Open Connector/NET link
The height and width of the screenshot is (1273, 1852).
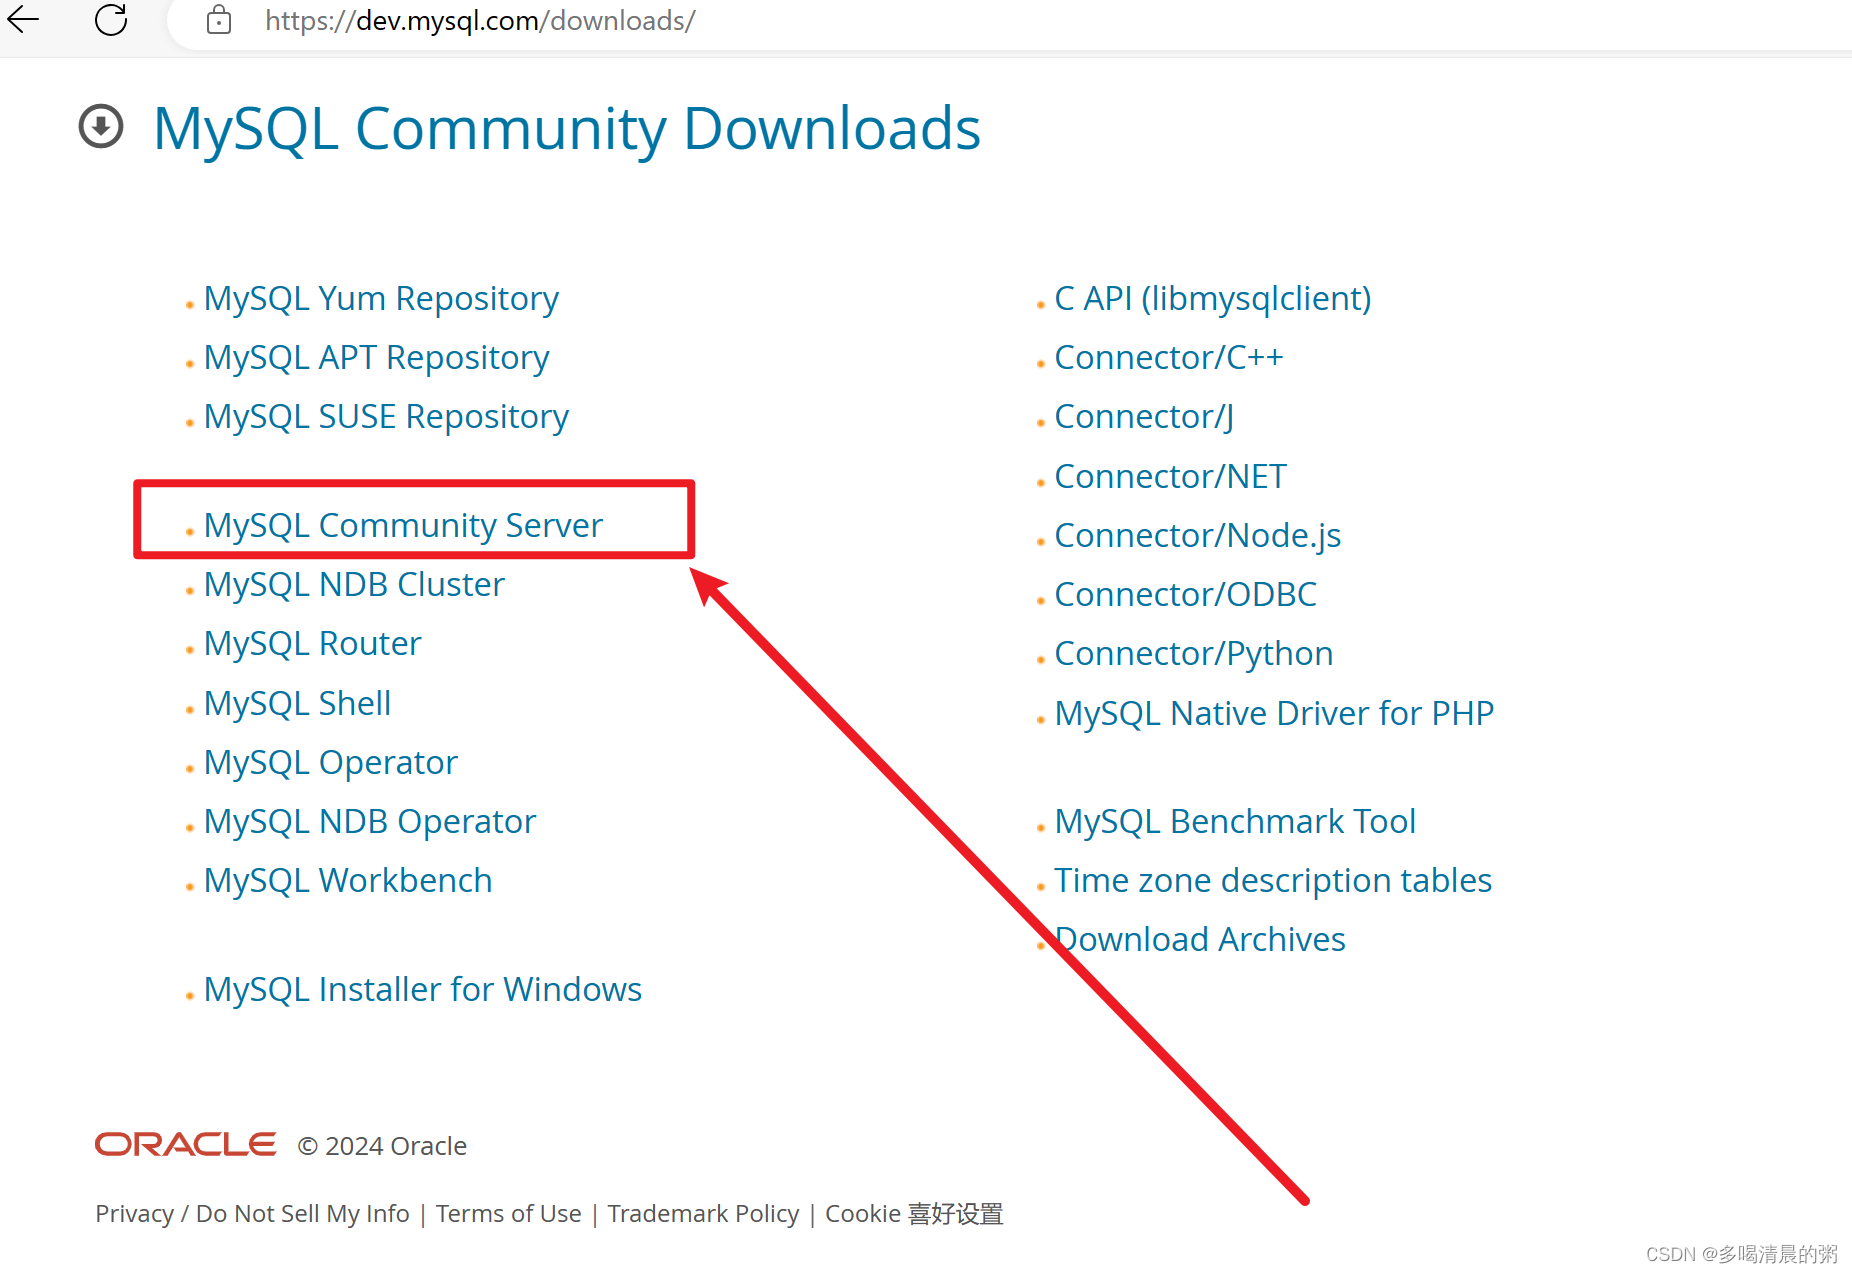(x=1171, y=477)
